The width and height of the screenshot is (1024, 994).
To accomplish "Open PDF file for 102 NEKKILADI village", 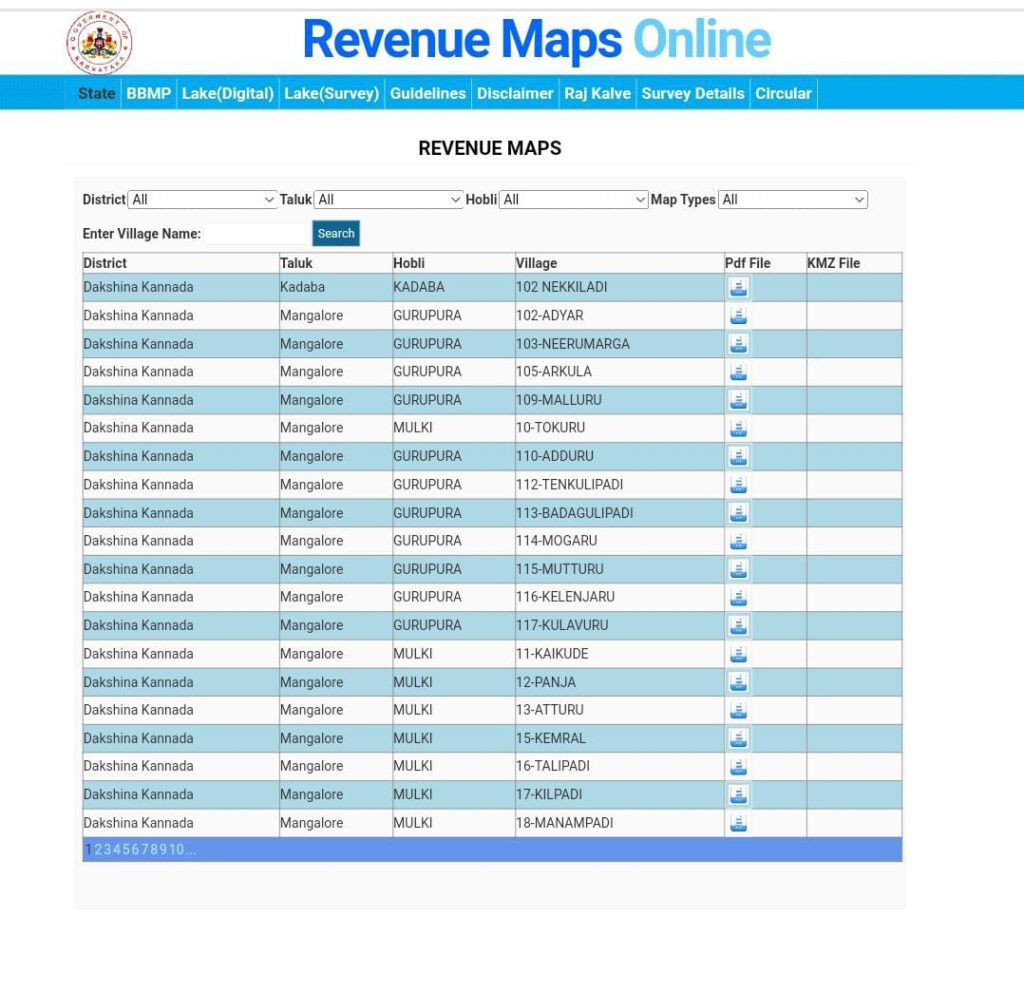I will (x=738, y=288).
